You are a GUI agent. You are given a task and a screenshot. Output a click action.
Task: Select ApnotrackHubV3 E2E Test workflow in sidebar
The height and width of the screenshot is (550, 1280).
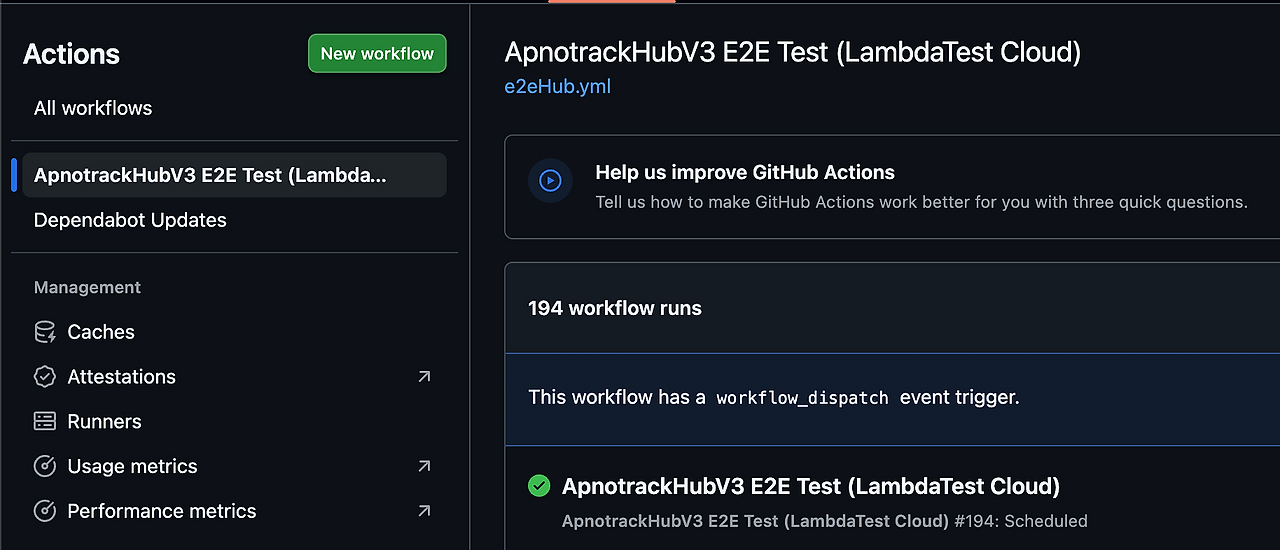pyautogui.click(x=234, y=175)
